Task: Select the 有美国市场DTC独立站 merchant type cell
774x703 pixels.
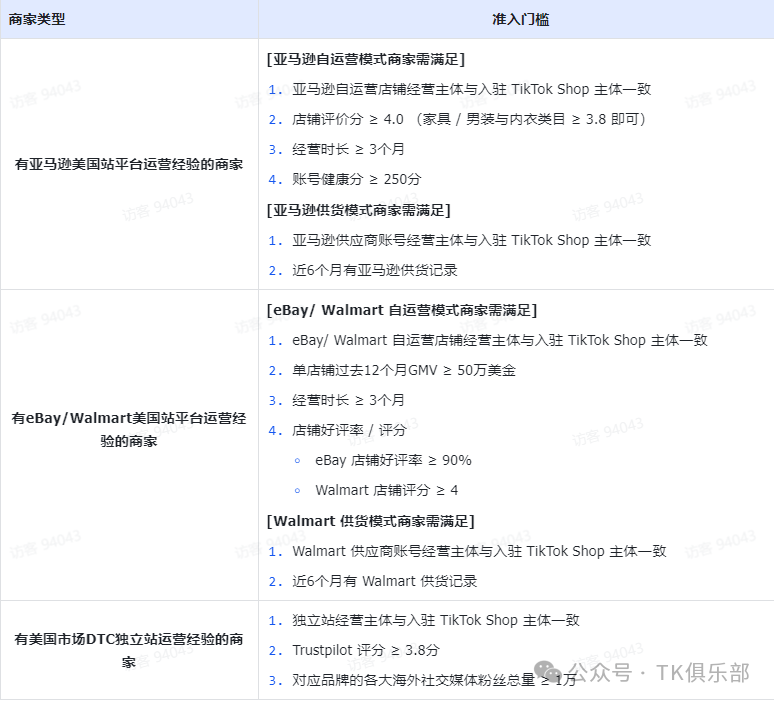Action: point(129,649)
